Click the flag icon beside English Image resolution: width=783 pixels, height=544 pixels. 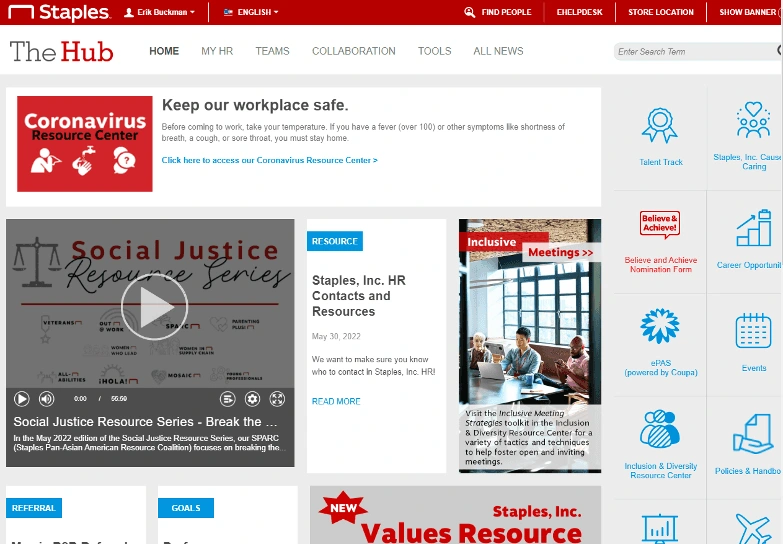pyautogui.click(x=228, y=12)
